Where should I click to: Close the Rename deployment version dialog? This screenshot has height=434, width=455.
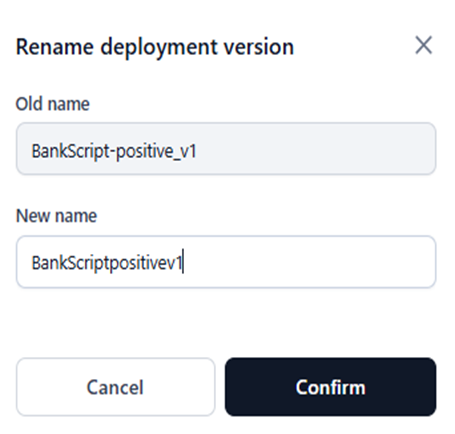coord(424,45)
